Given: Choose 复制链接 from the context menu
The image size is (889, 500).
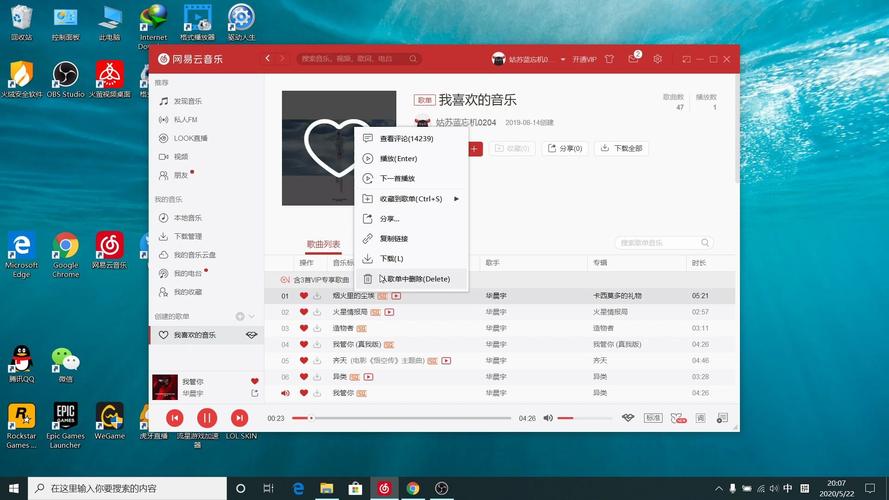Looking at the screenshot, I should click(394, 239).
